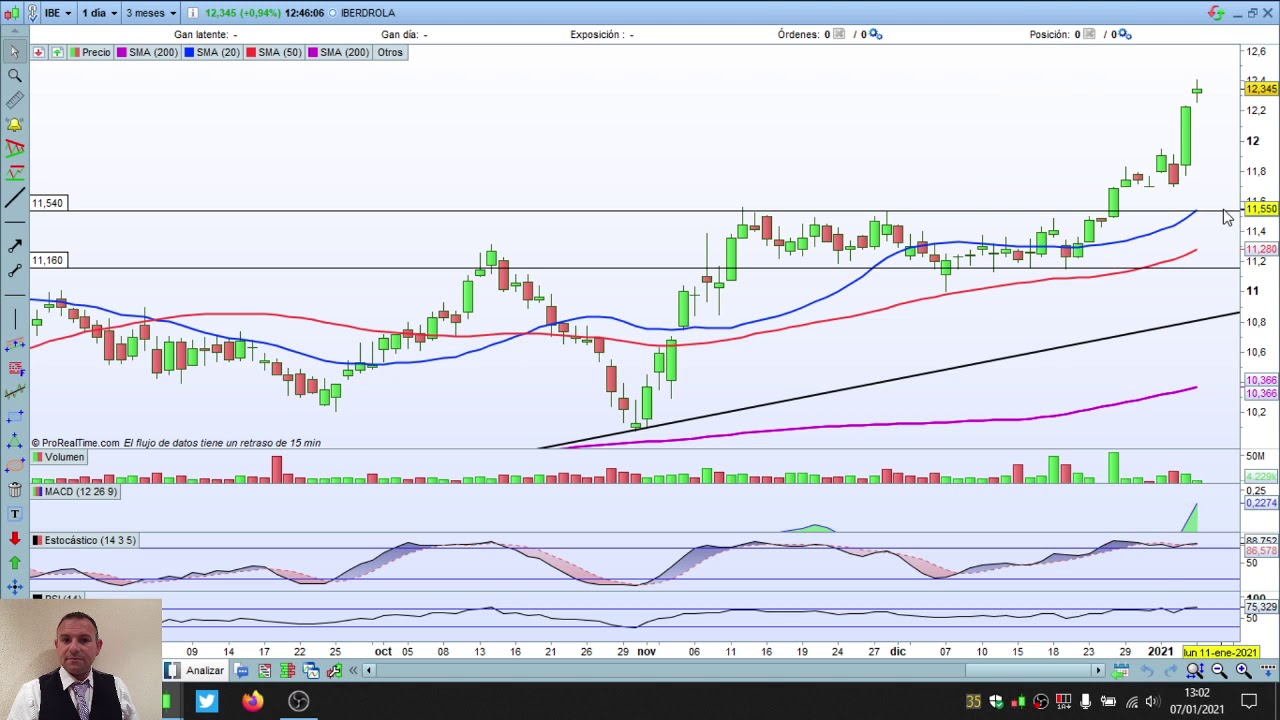Open the Estocástico (14 3 5) panel label
This screenshot has width=1280, height=720.
pos(84,540)
